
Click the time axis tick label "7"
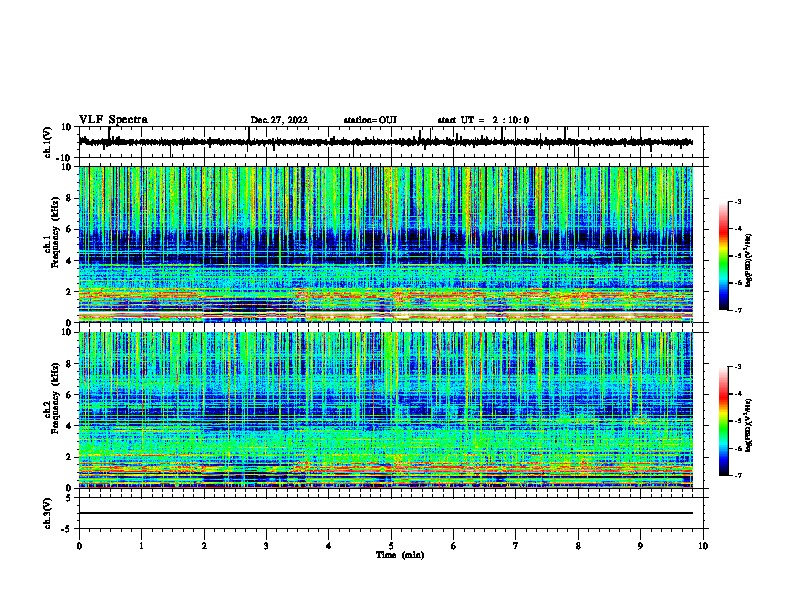coord(516,546)
